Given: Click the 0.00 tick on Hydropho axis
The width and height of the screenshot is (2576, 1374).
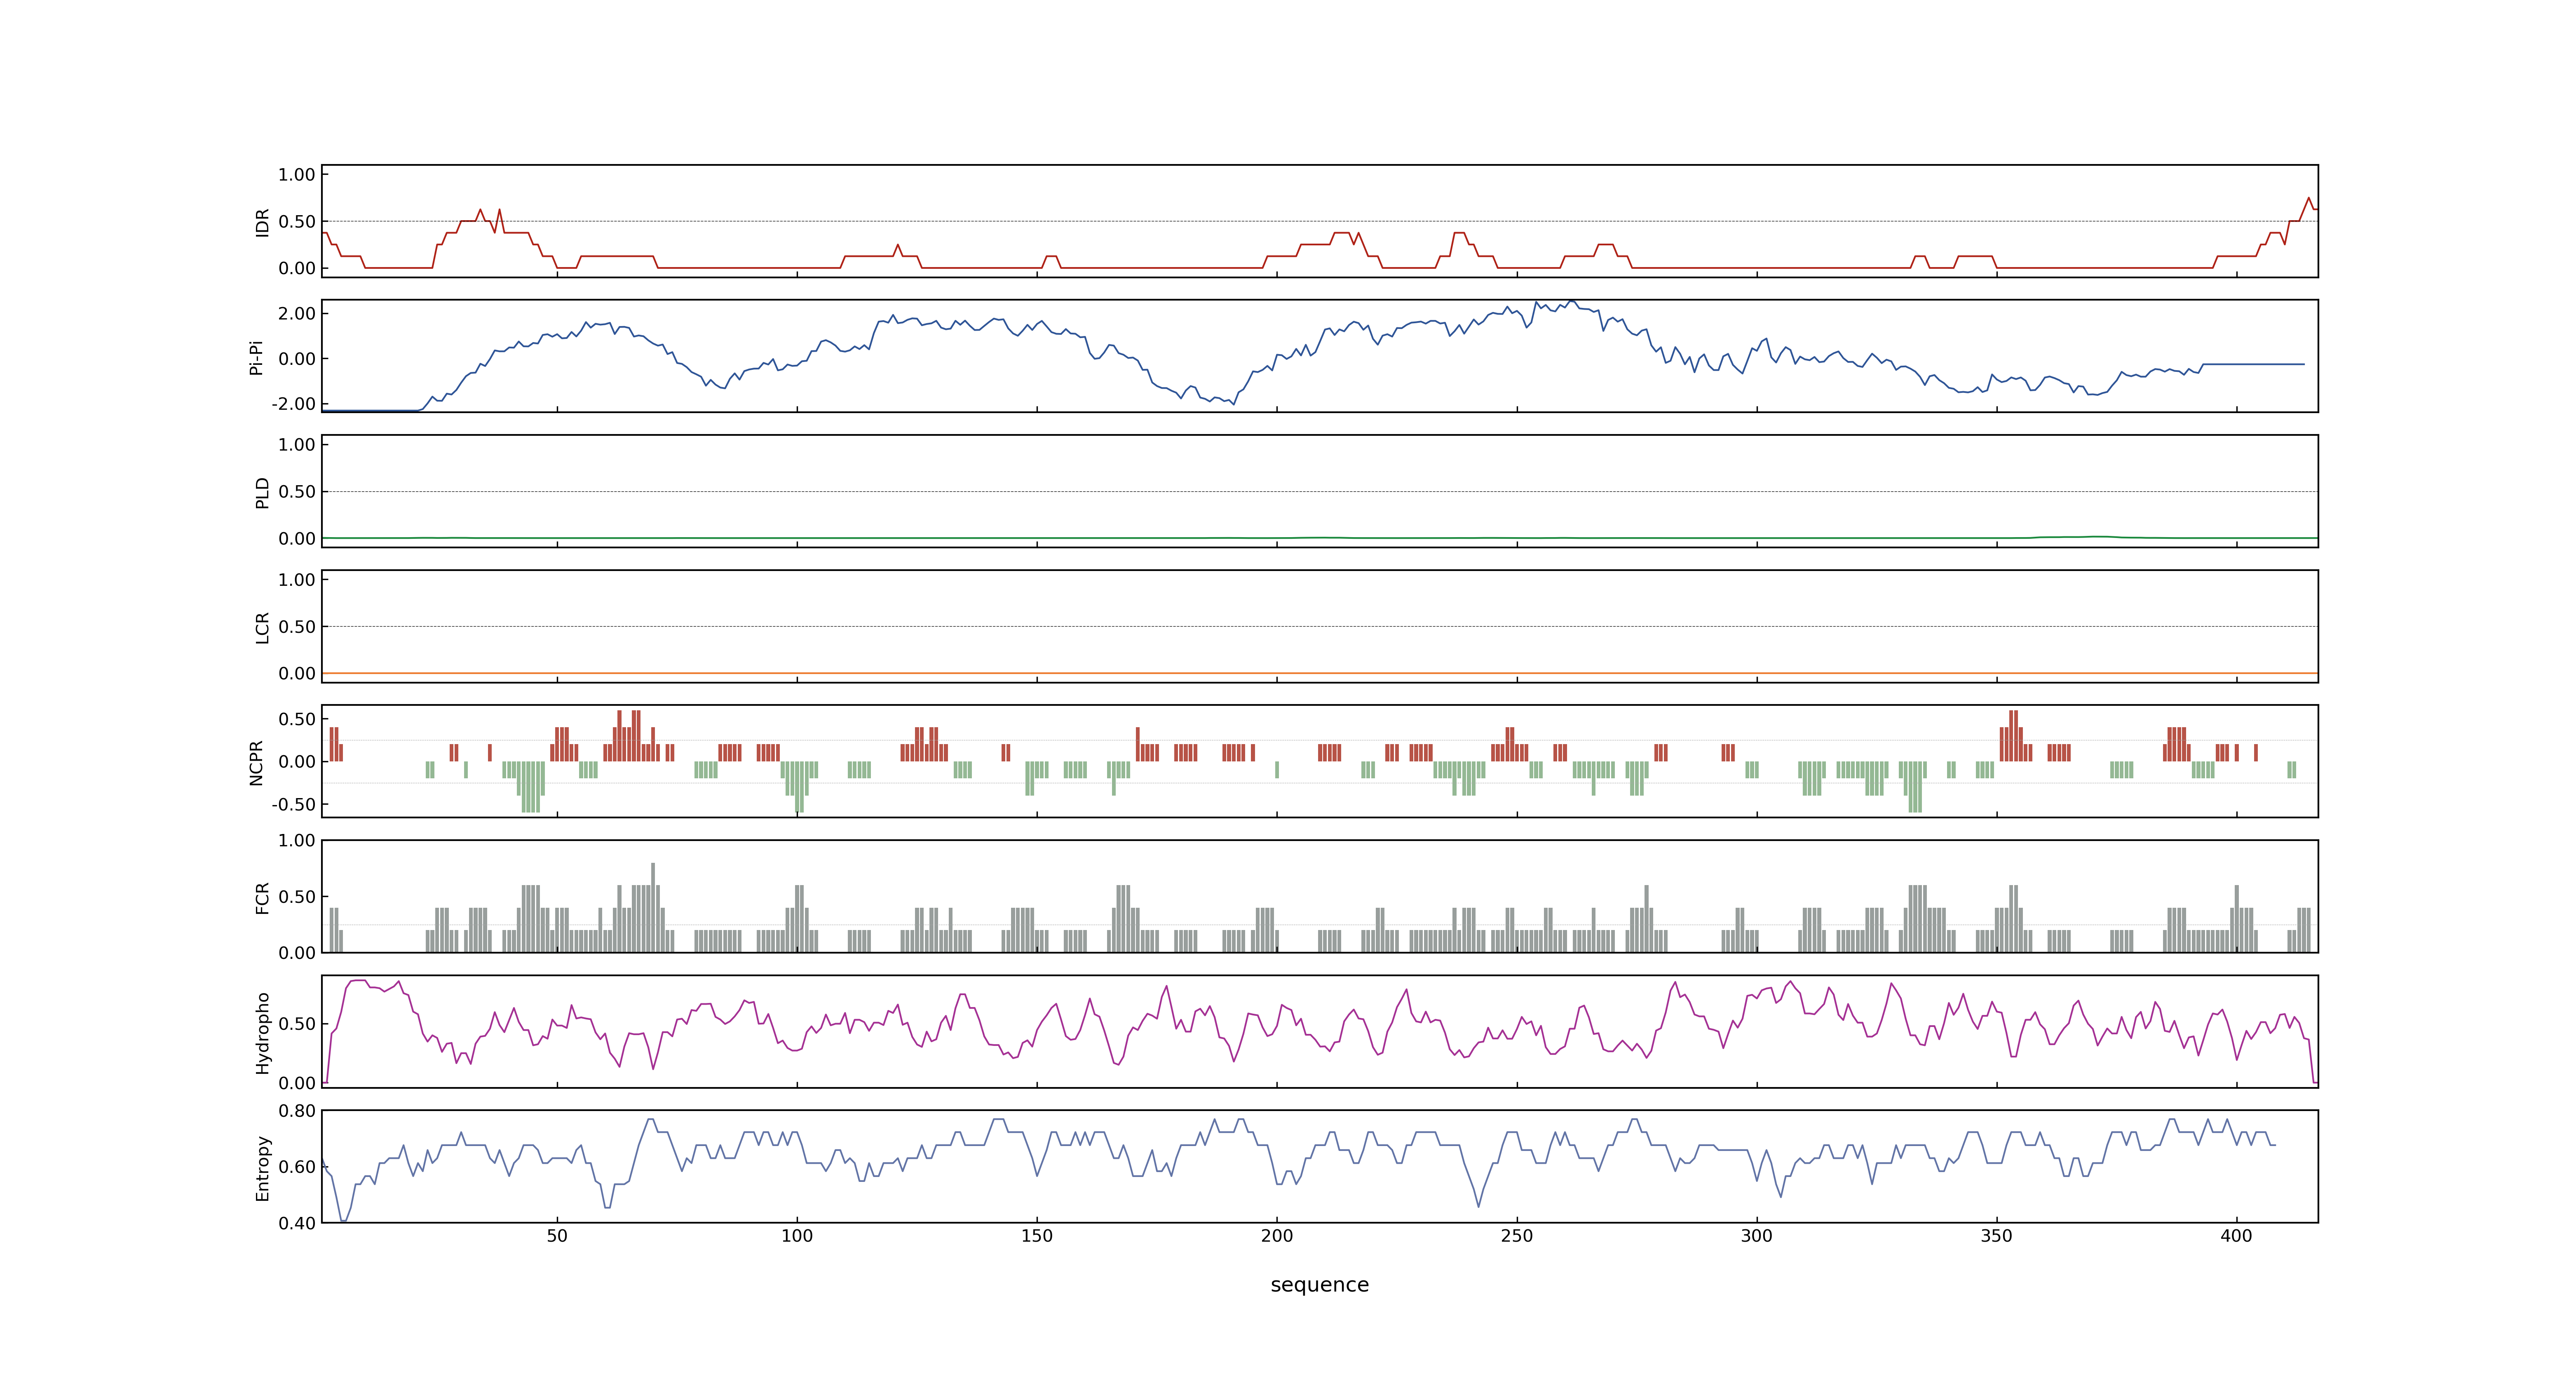Looking at the screenshot, I should [x=297, y=1082].
